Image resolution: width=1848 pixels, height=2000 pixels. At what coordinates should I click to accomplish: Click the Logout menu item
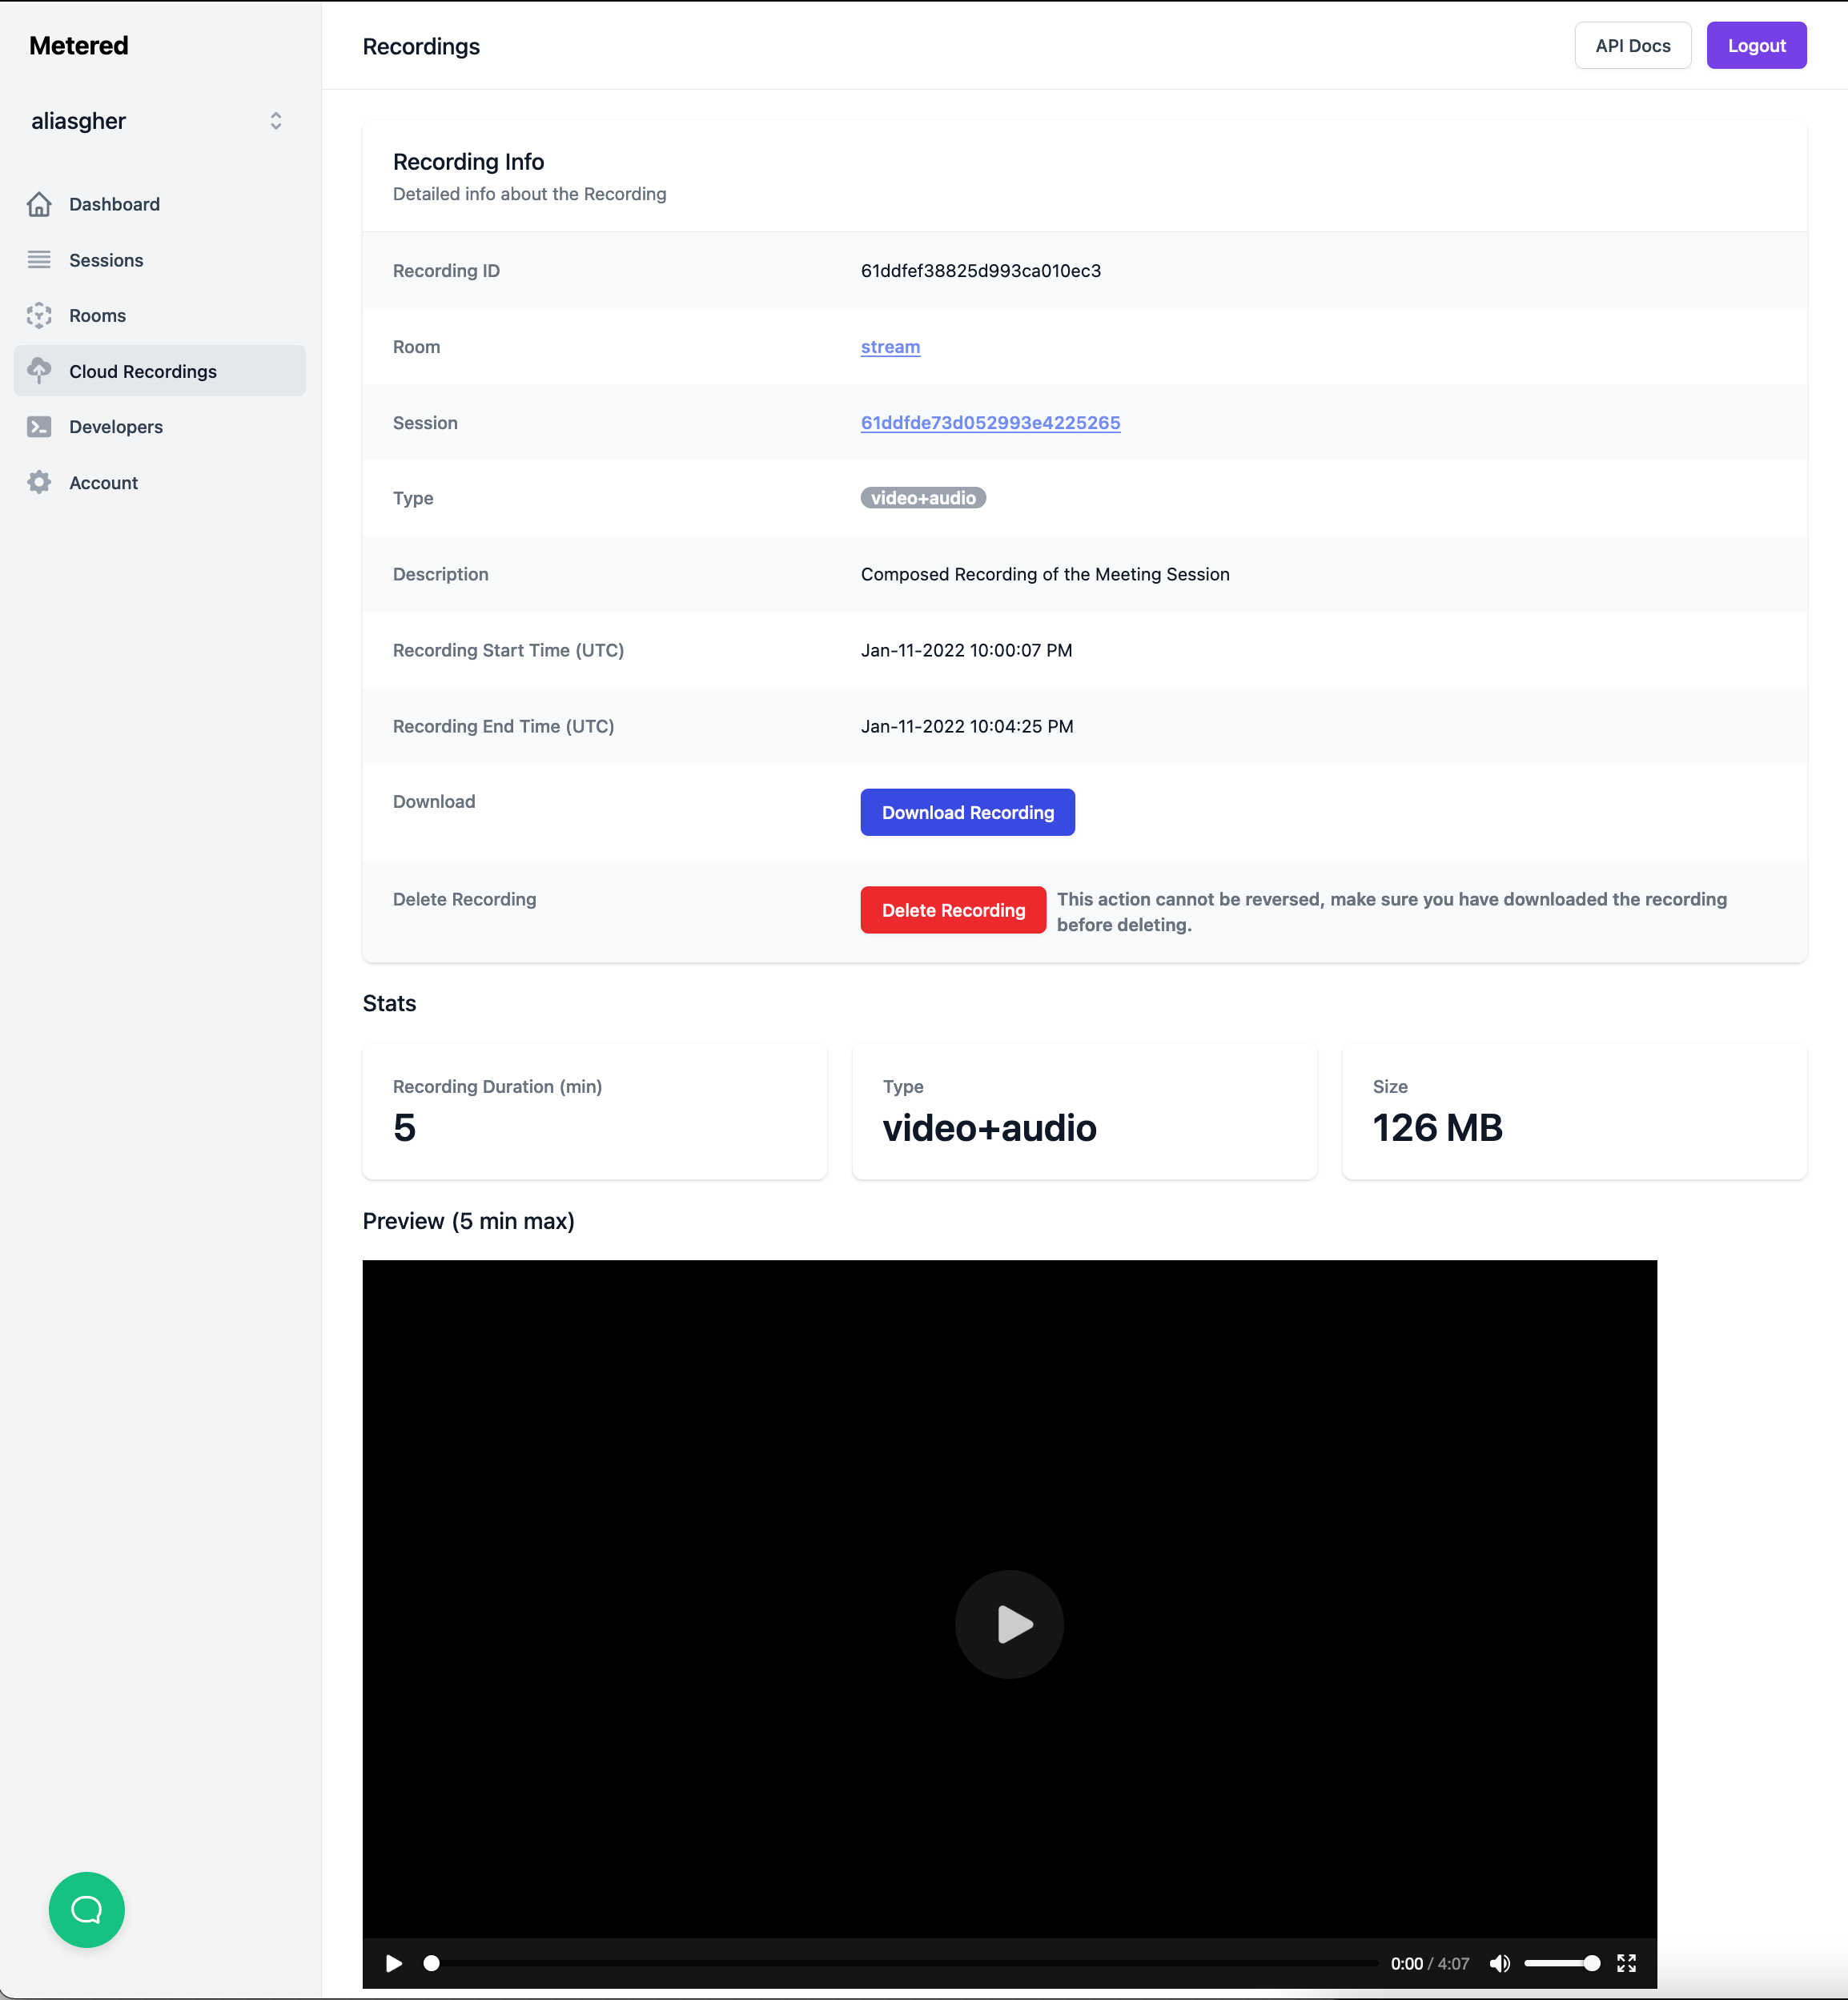pos(1756,46)
